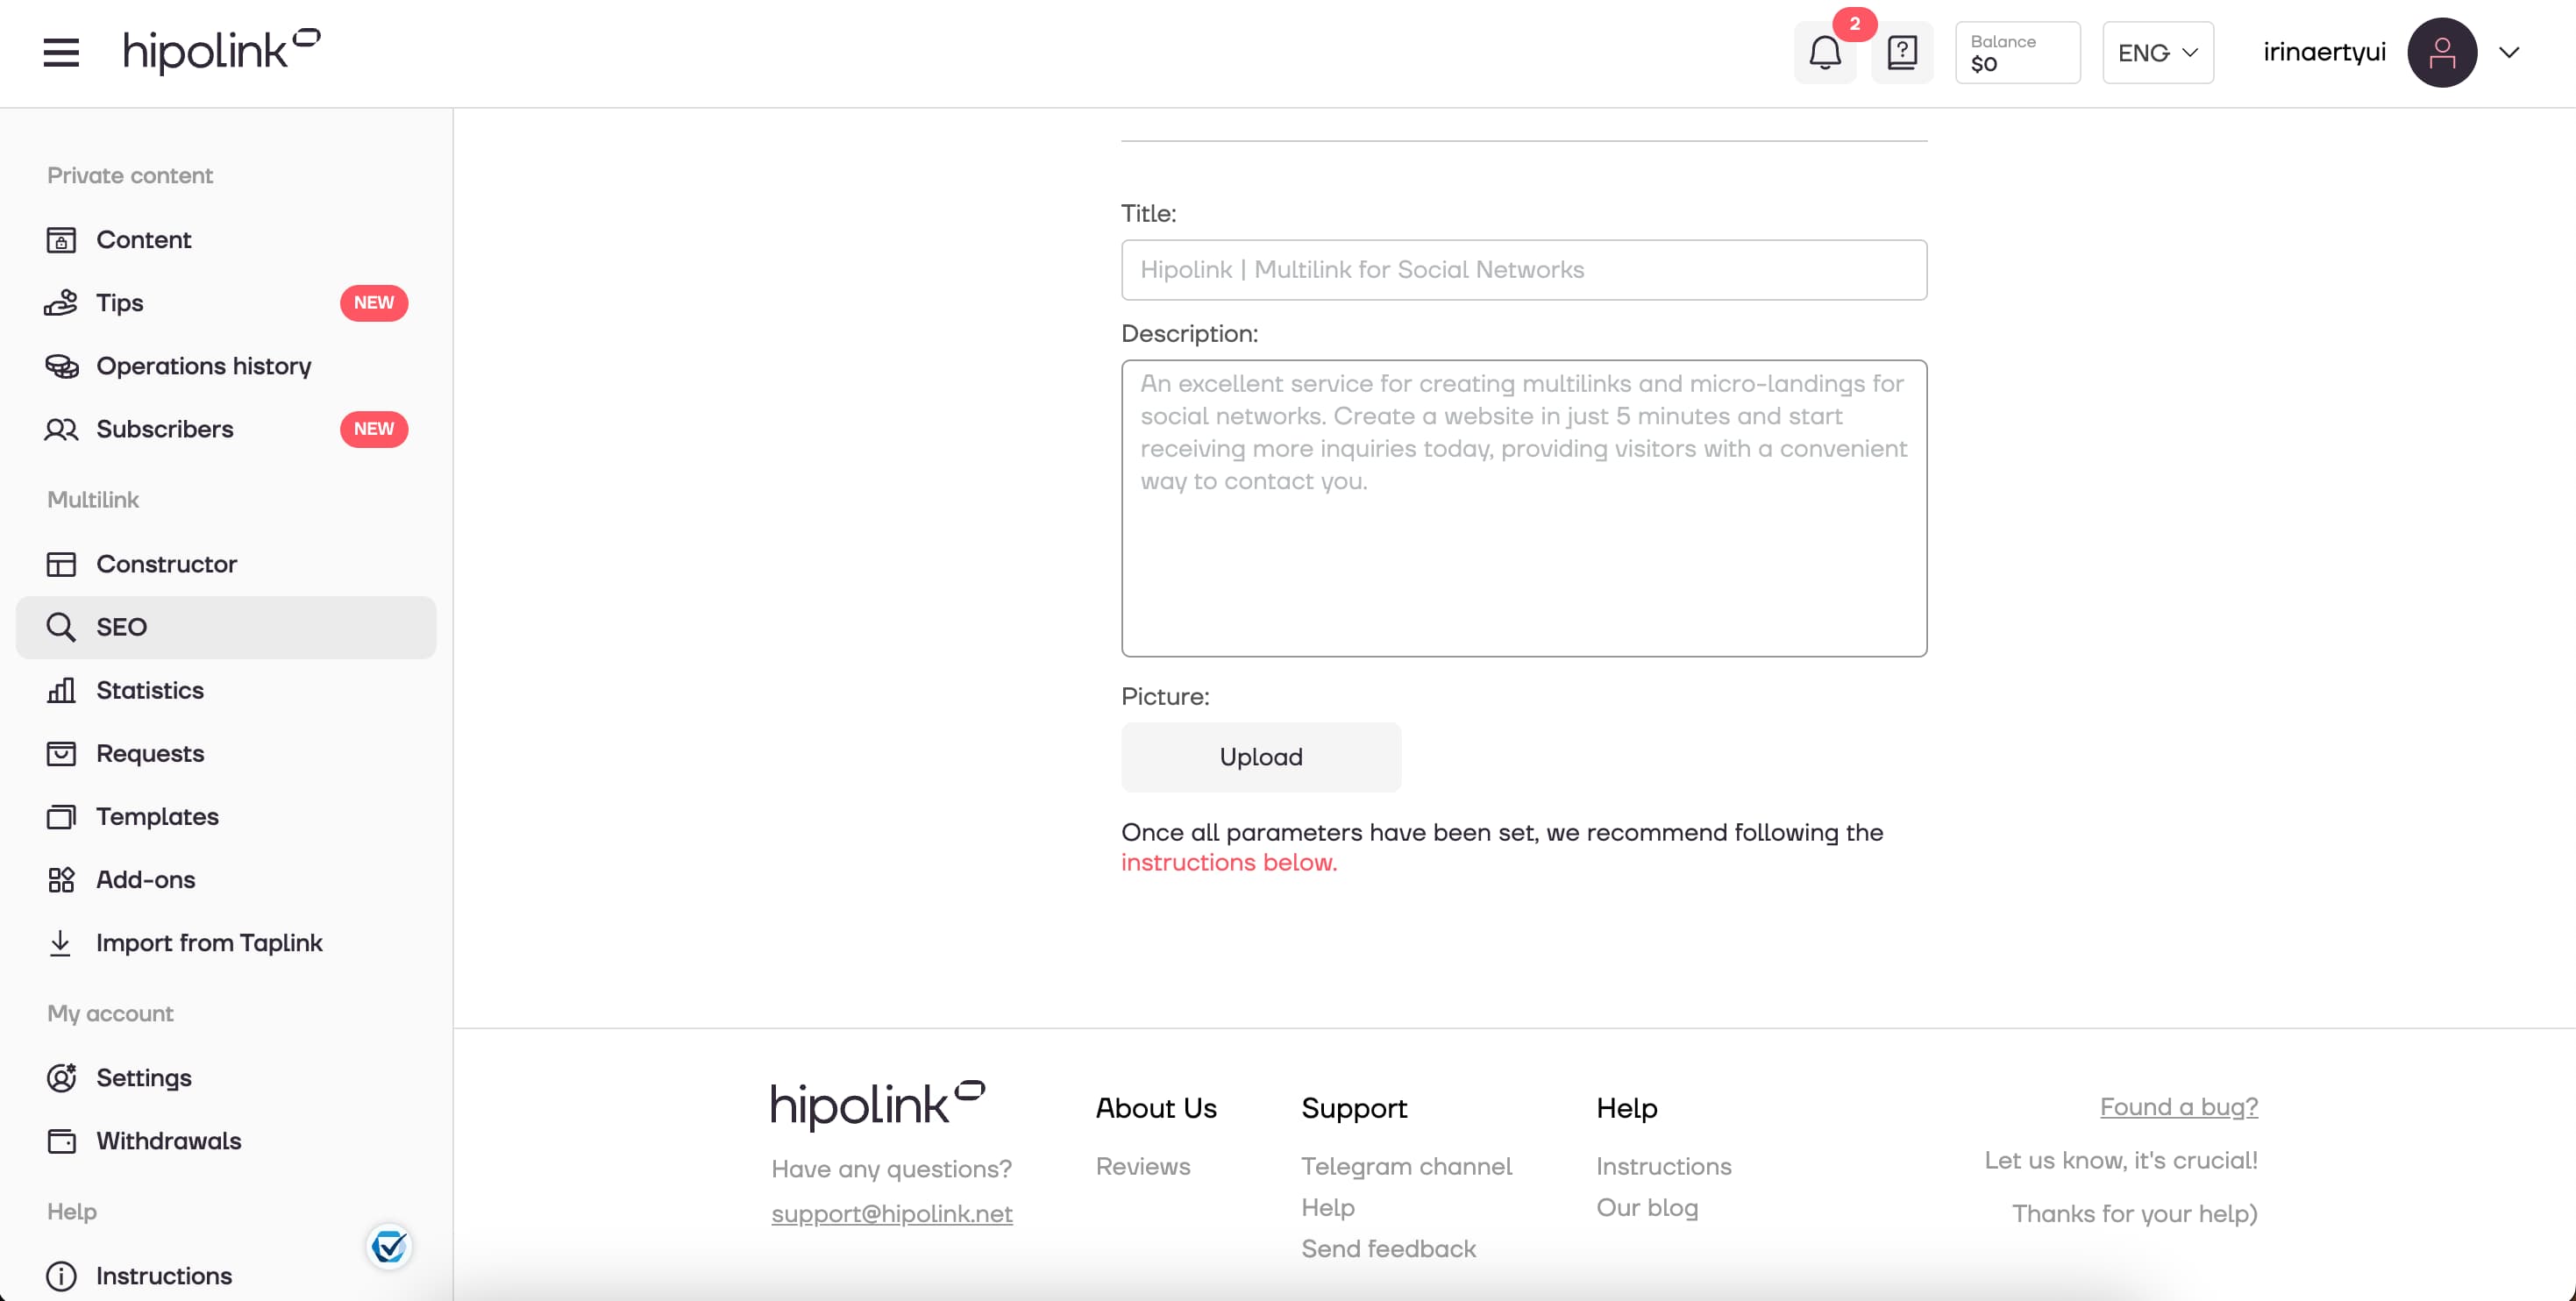Click the Content sidebar icon
The image size is (2576, 1301).
pos(61,240)
